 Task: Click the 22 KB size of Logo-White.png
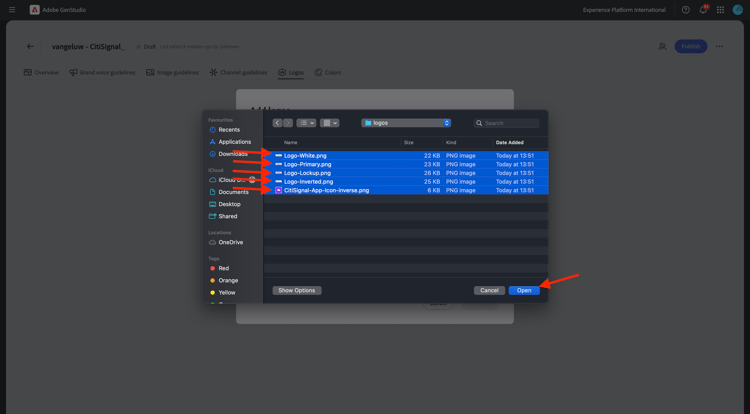pyautogui.click(x=432, y=155)
